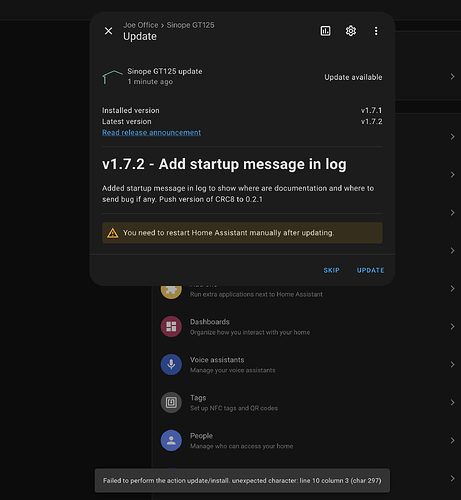Image resolution: width=461 pixels, height=500 pixels.
Task: Open the history graph icon in dialog header
Action: (325, 31)
